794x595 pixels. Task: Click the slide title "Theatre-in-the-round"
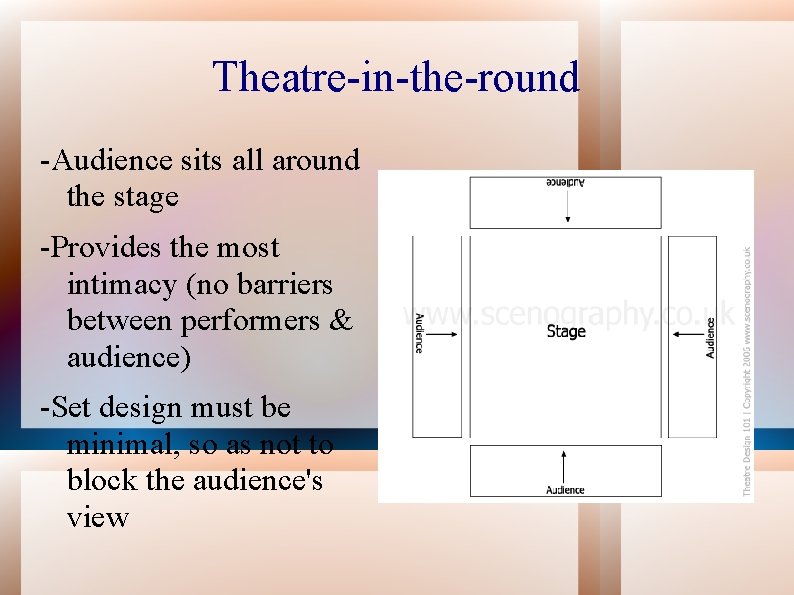(x=396, y=76)
